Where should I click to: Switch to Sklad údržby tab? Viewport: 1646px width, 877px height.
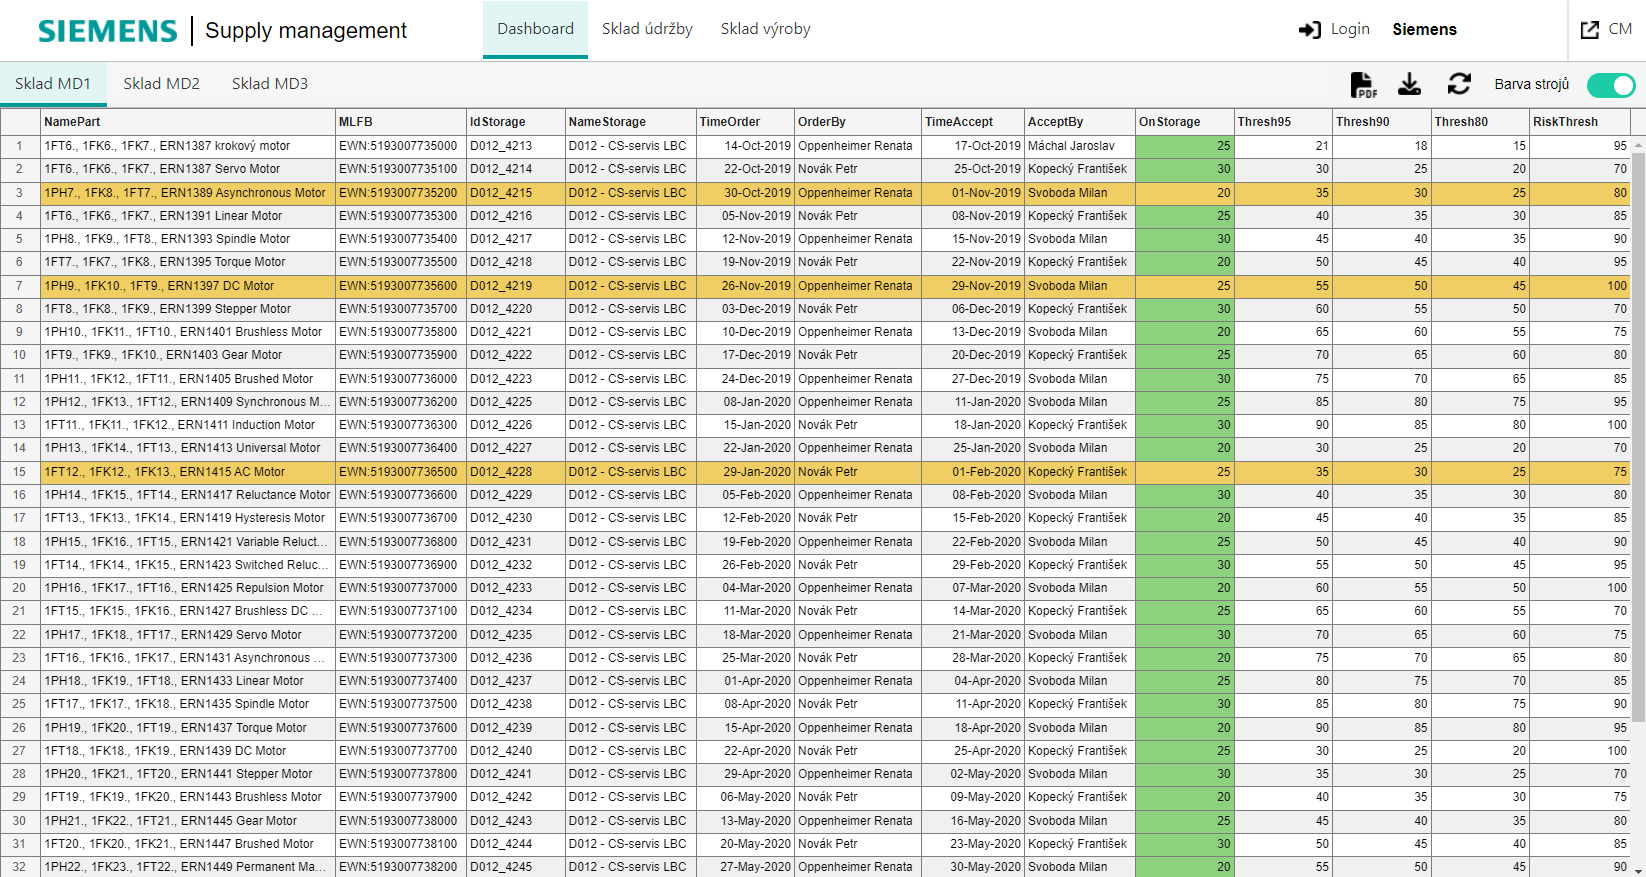pyautogui.click(x=647, y=29)
